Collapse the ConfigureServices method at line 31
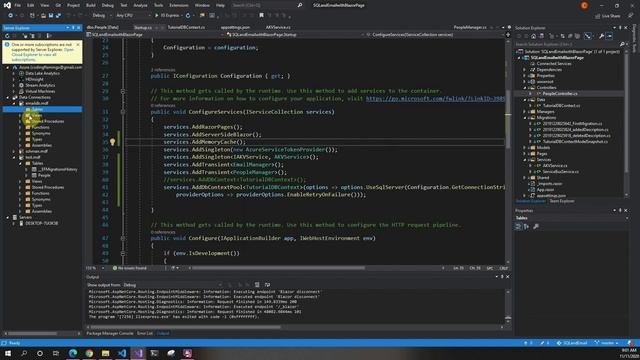 click(x=123, y=112)
